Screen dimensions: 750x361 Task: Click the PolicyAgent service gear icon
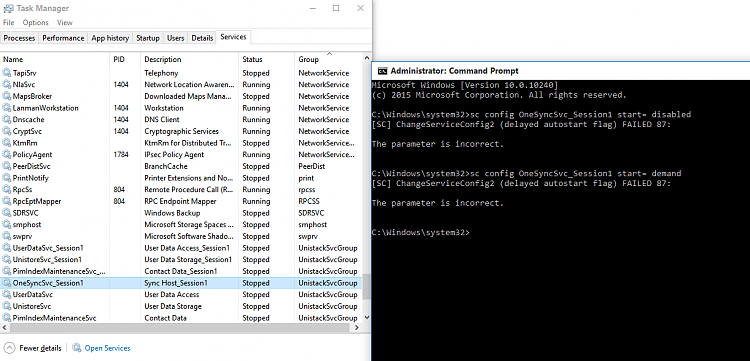pyautogui.click(x=6, y=154)
